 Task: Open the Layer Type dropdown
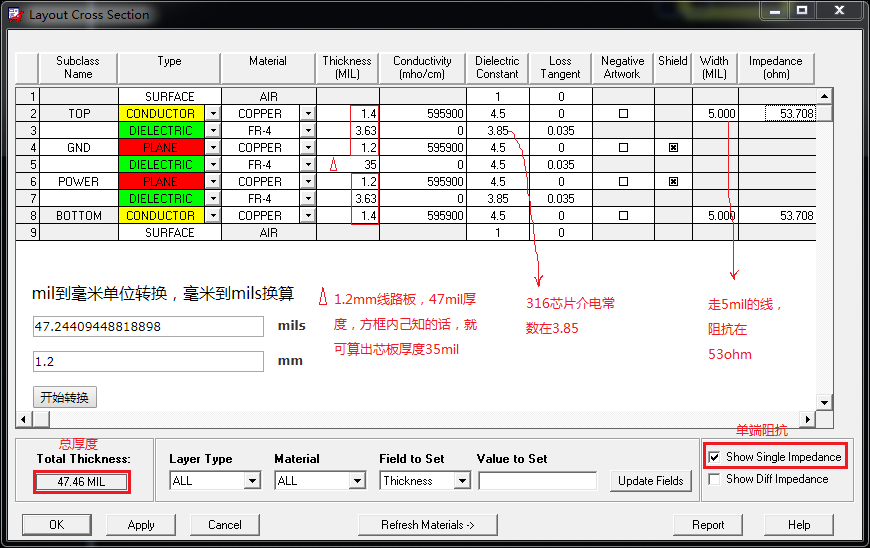[x=252, y=481]
